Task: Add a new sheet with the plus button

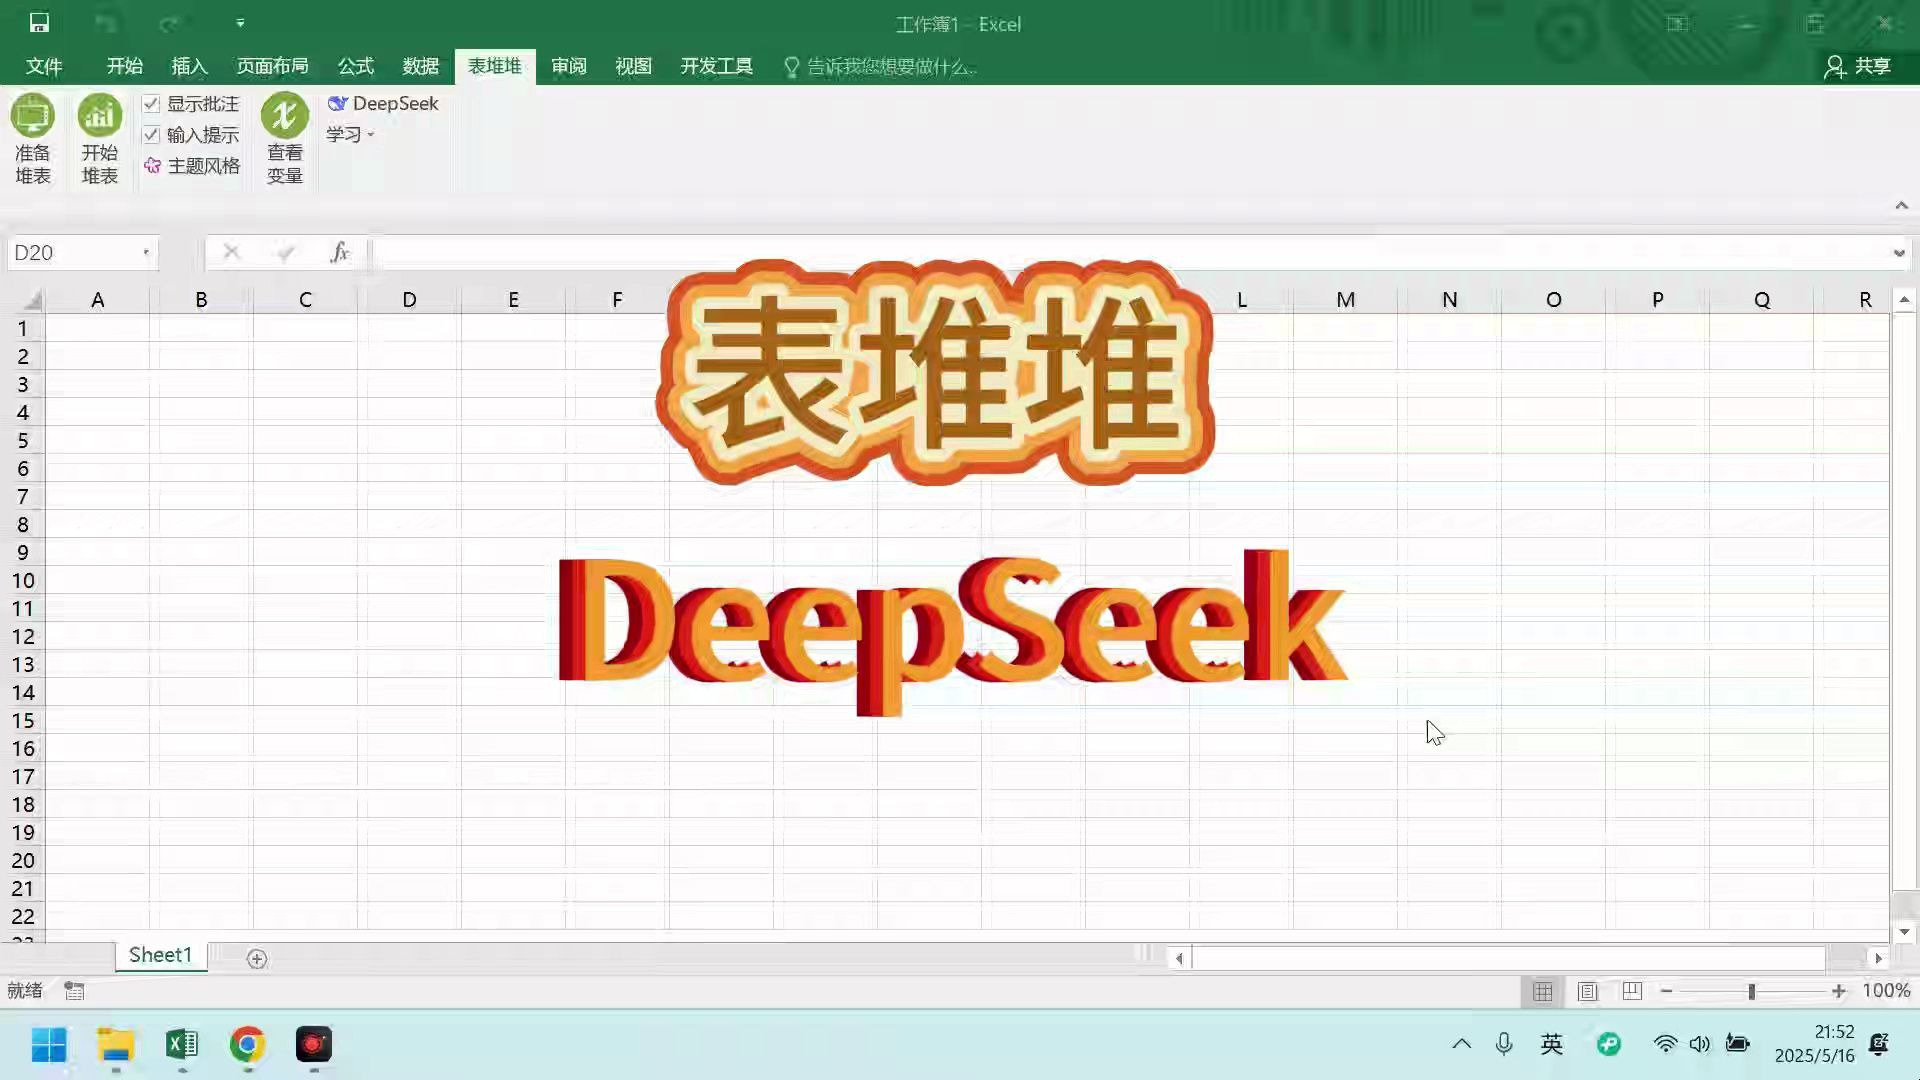Action: [x=256, y=958]
